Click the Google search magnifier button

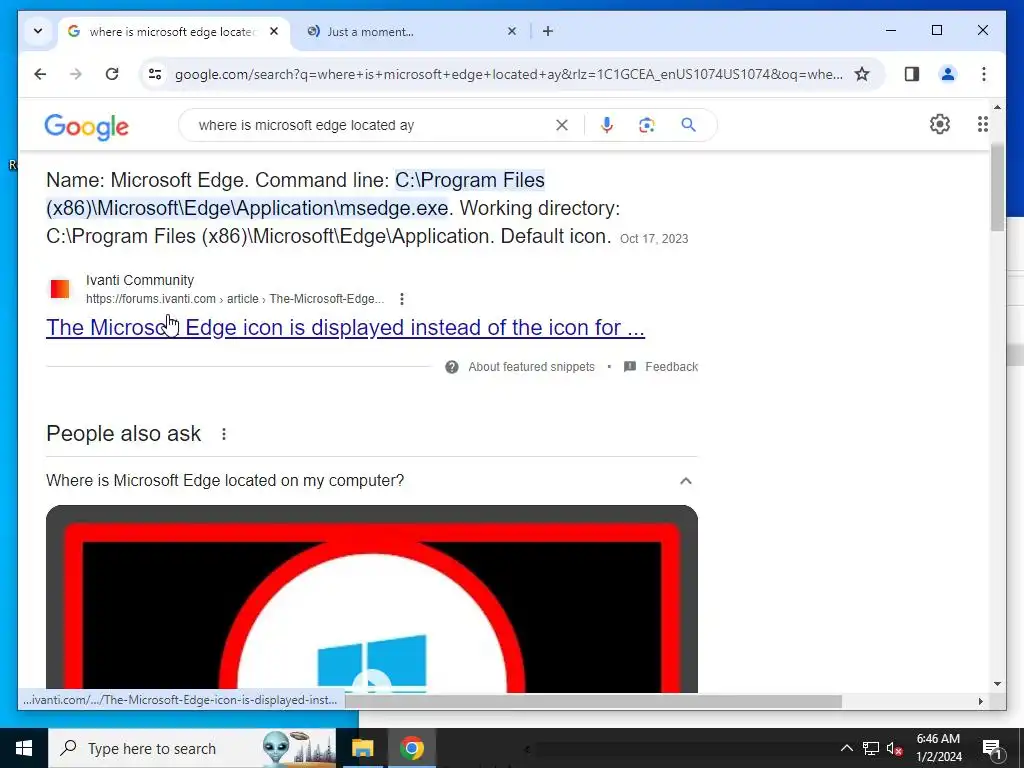point(688,125)
